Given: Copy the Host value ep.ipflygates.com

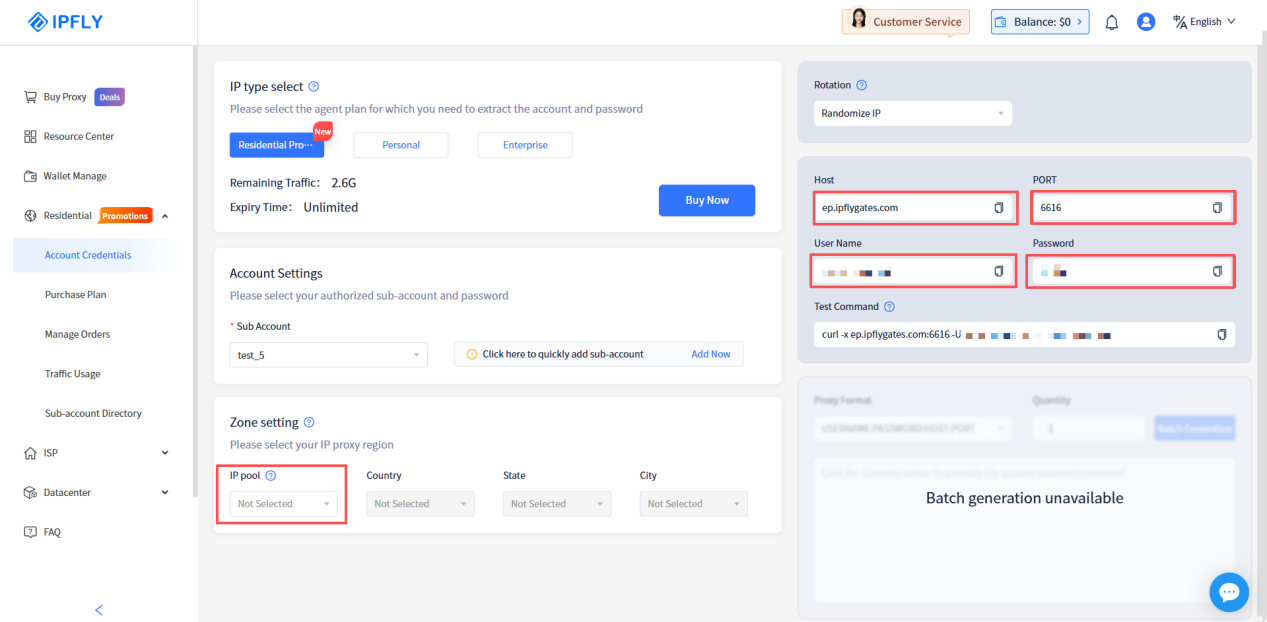Looking at the screenshot, I should pos(998,208).
